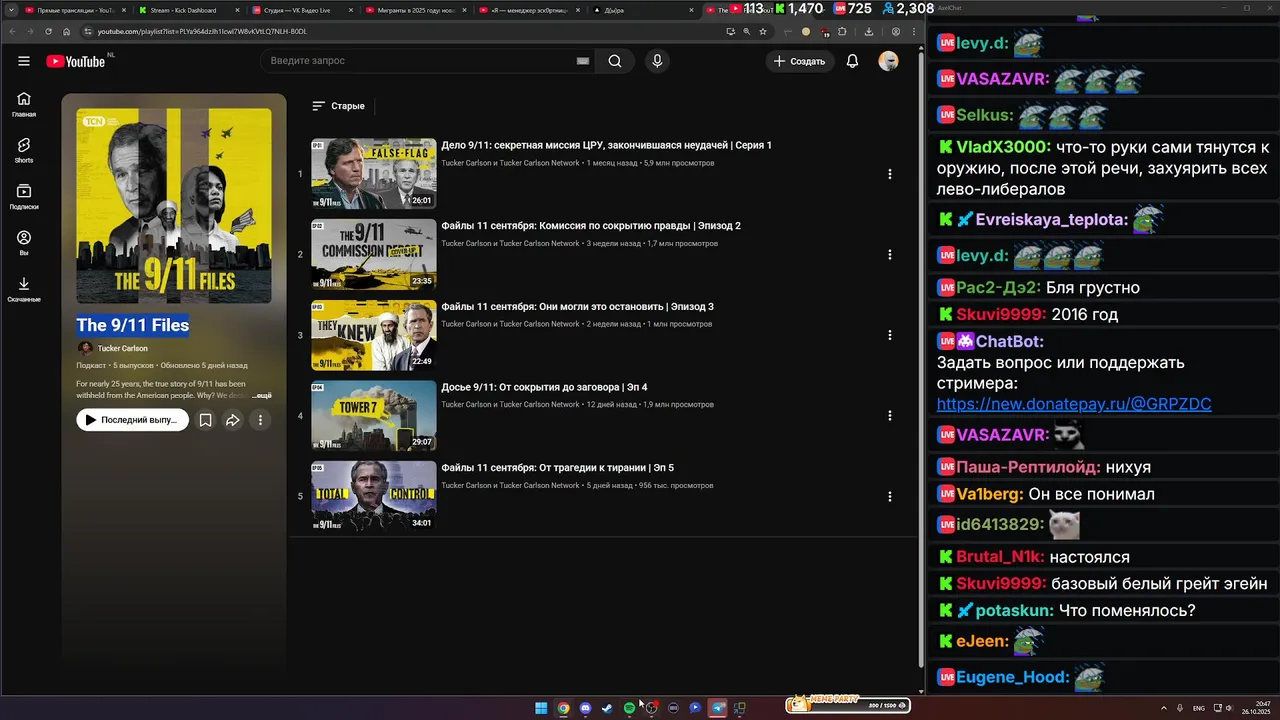
Task: Switch to Студия — VK Видео Live tab
Action: coord(301,10)
